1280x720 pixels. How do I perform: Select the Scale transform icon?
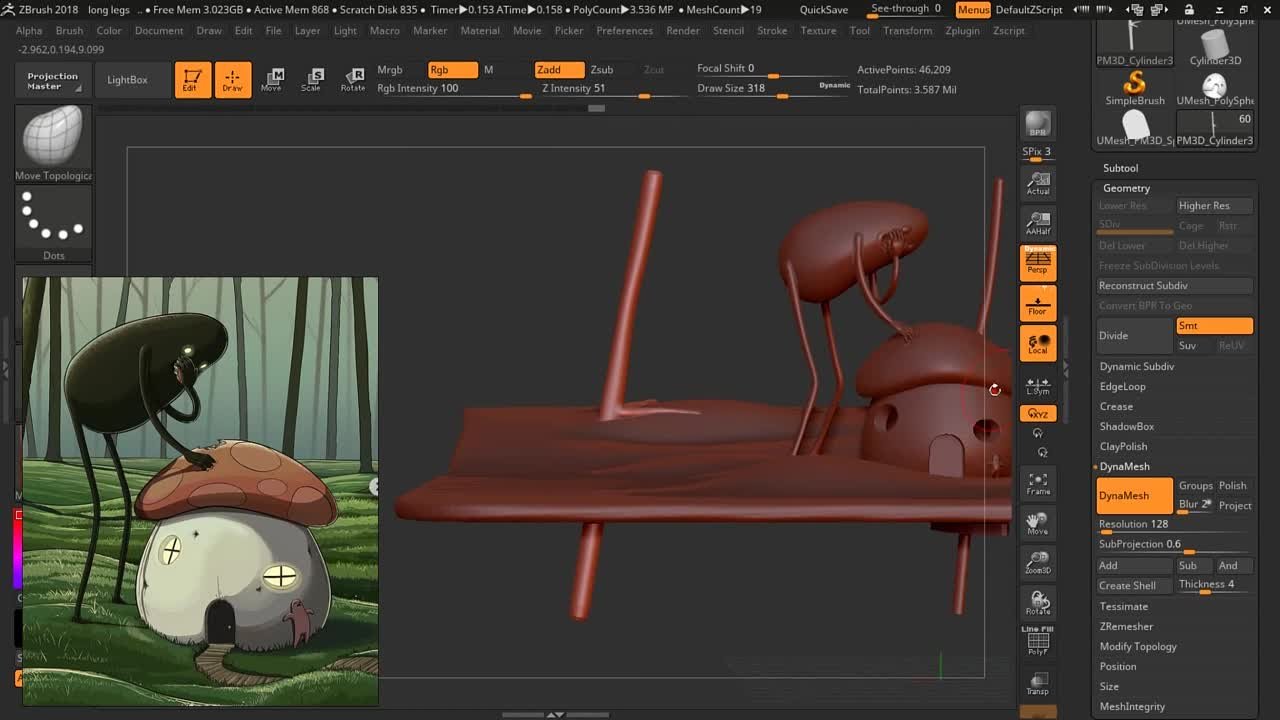click(312, 80)
